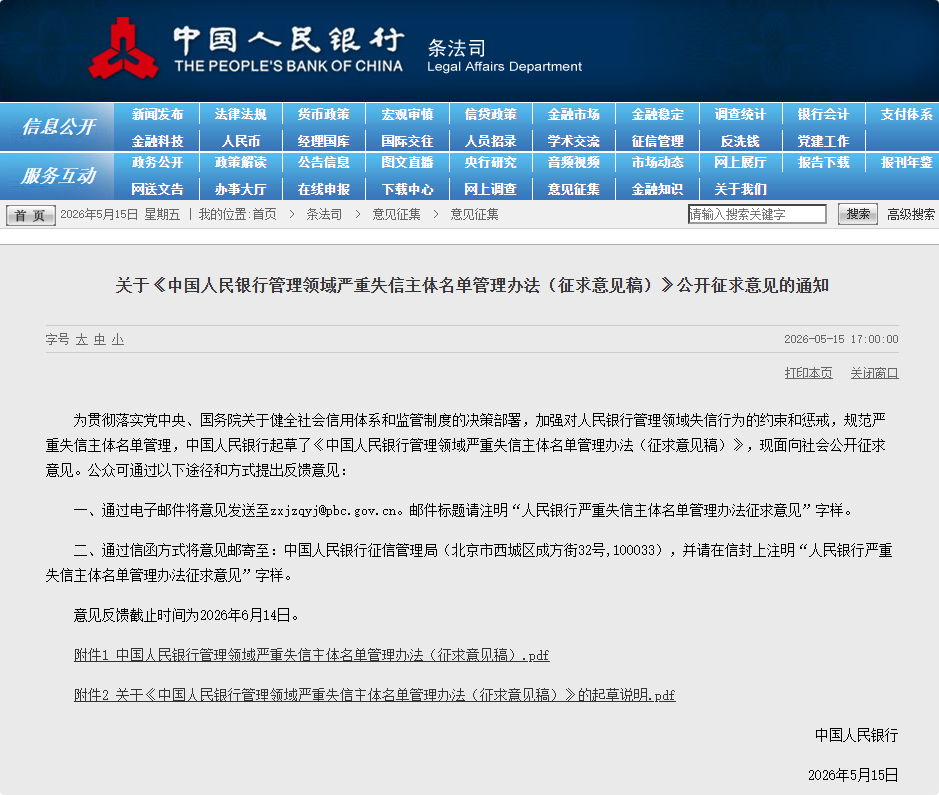Viewport: 939px width, 795px height.
Task: Set font size to 中
Action: tap(99, 339)
